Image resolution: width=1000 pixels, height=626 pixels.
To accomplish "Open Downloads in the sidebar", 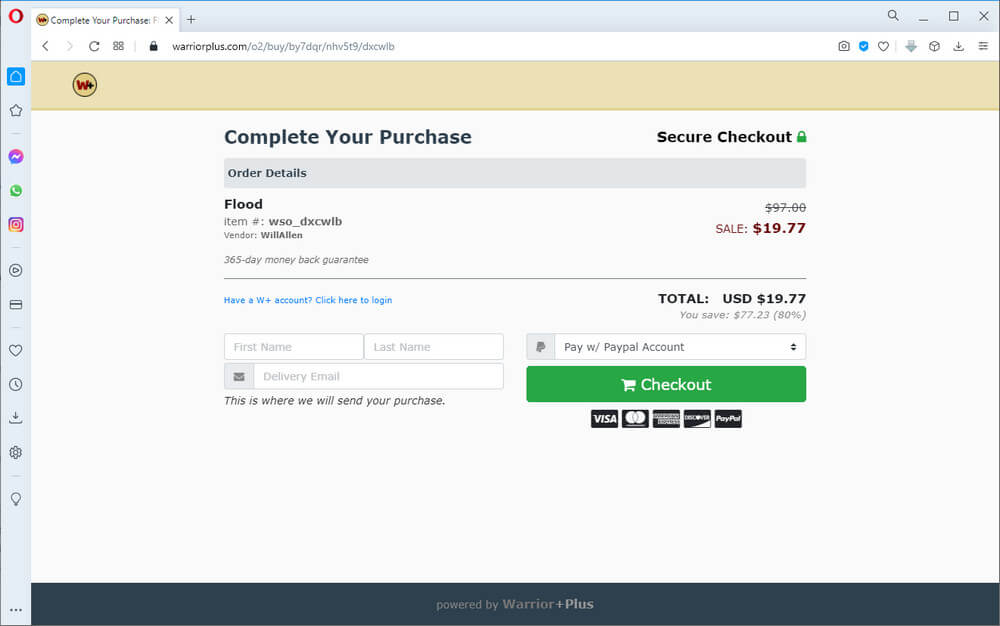I will click(x=16, y=418).
